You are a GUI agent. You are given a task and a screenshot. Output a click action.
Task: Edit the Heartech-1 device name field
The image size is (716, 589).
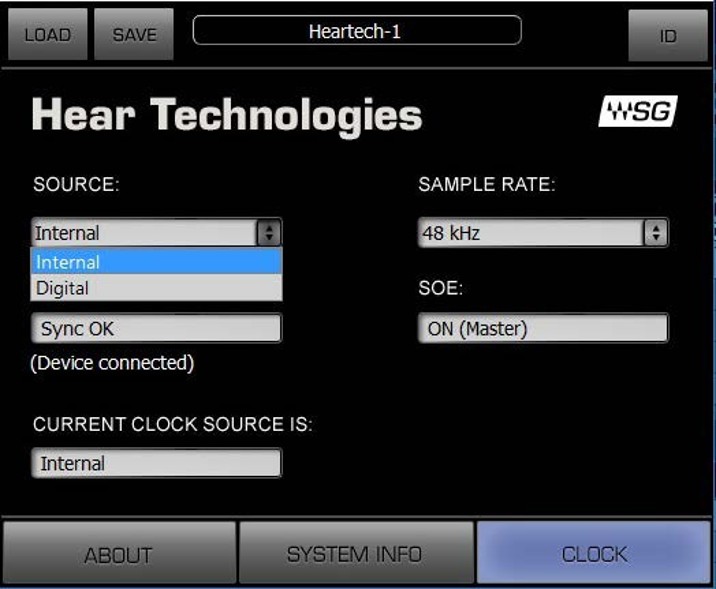tap(357, 31)
